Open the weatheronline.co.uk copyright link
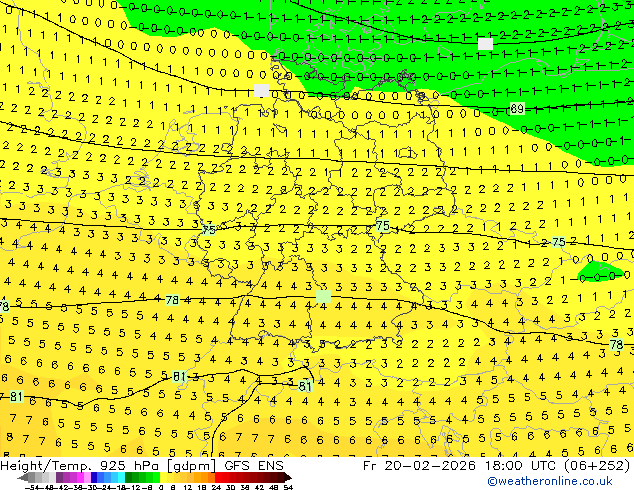Screen dimensions: 634x490 point(550,481)
